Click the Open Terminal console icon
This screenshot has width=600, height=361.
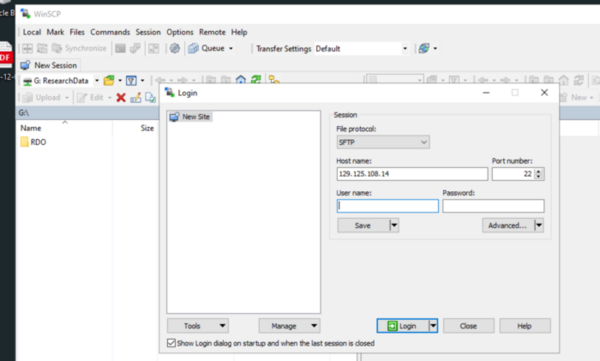coord(120,48)
